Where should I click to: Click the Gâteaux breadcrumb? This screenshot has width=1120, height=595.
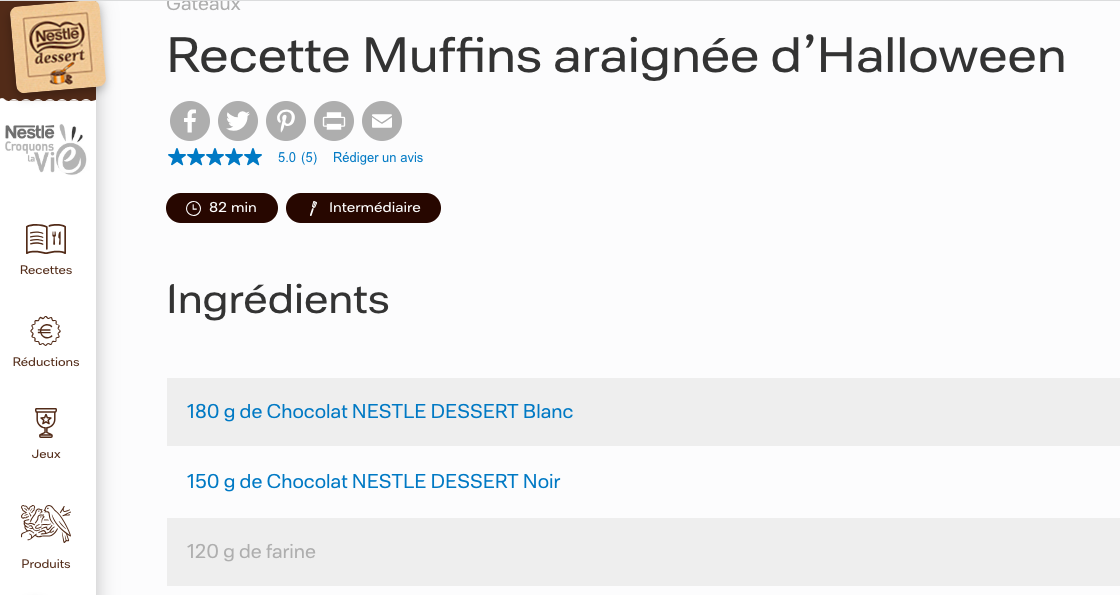(203, 6)
